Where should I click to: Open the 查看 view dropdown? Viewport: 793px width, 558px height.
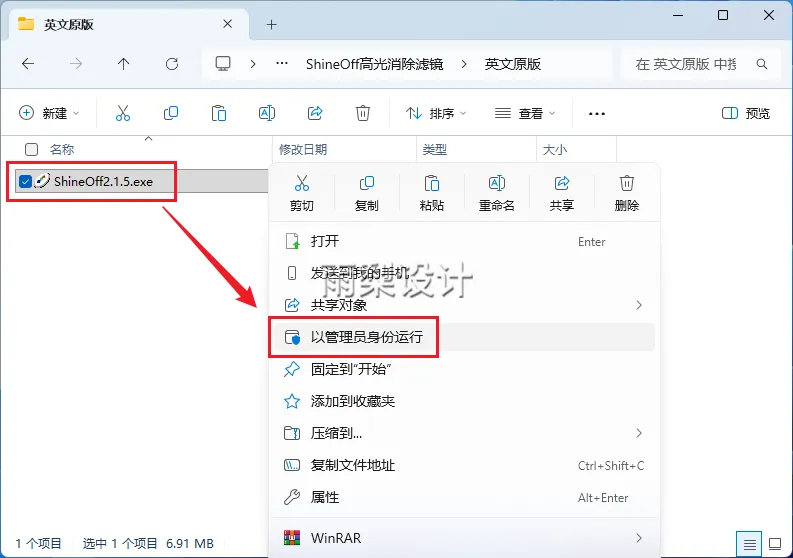coord(525,113)
